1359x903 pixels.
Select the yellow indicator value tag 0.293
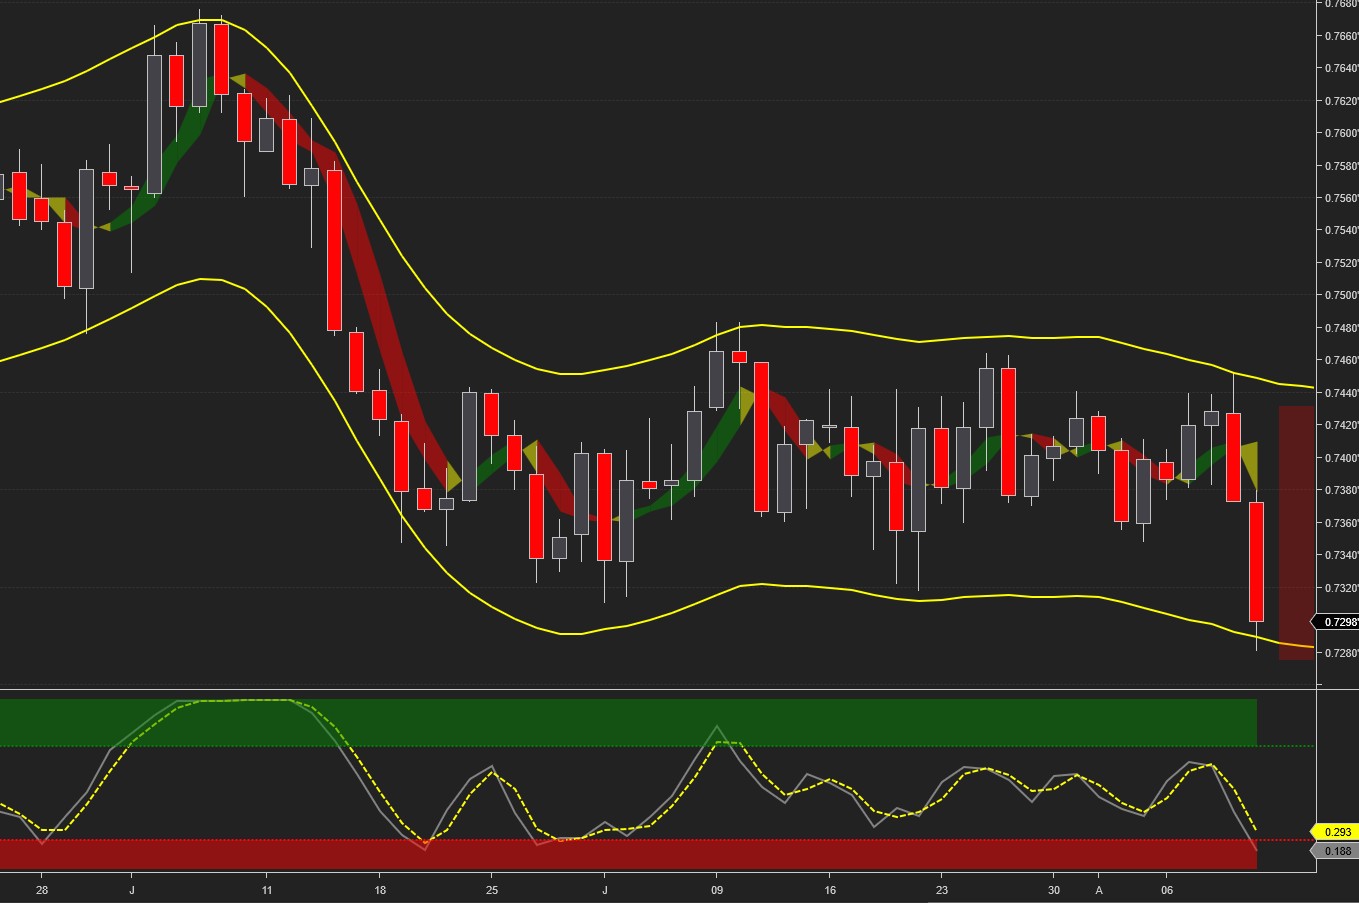[x=1337, y=832]
